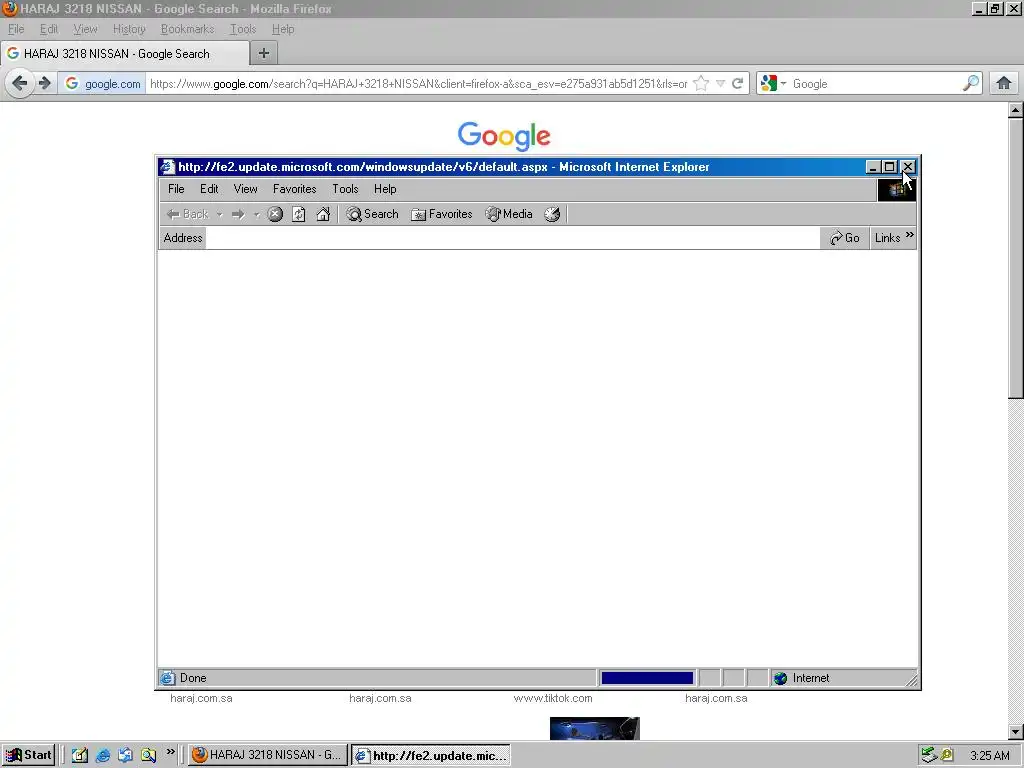Open a new Firefox tab with plus button
Screen dimensions: 1024x768
pos(264,54)
